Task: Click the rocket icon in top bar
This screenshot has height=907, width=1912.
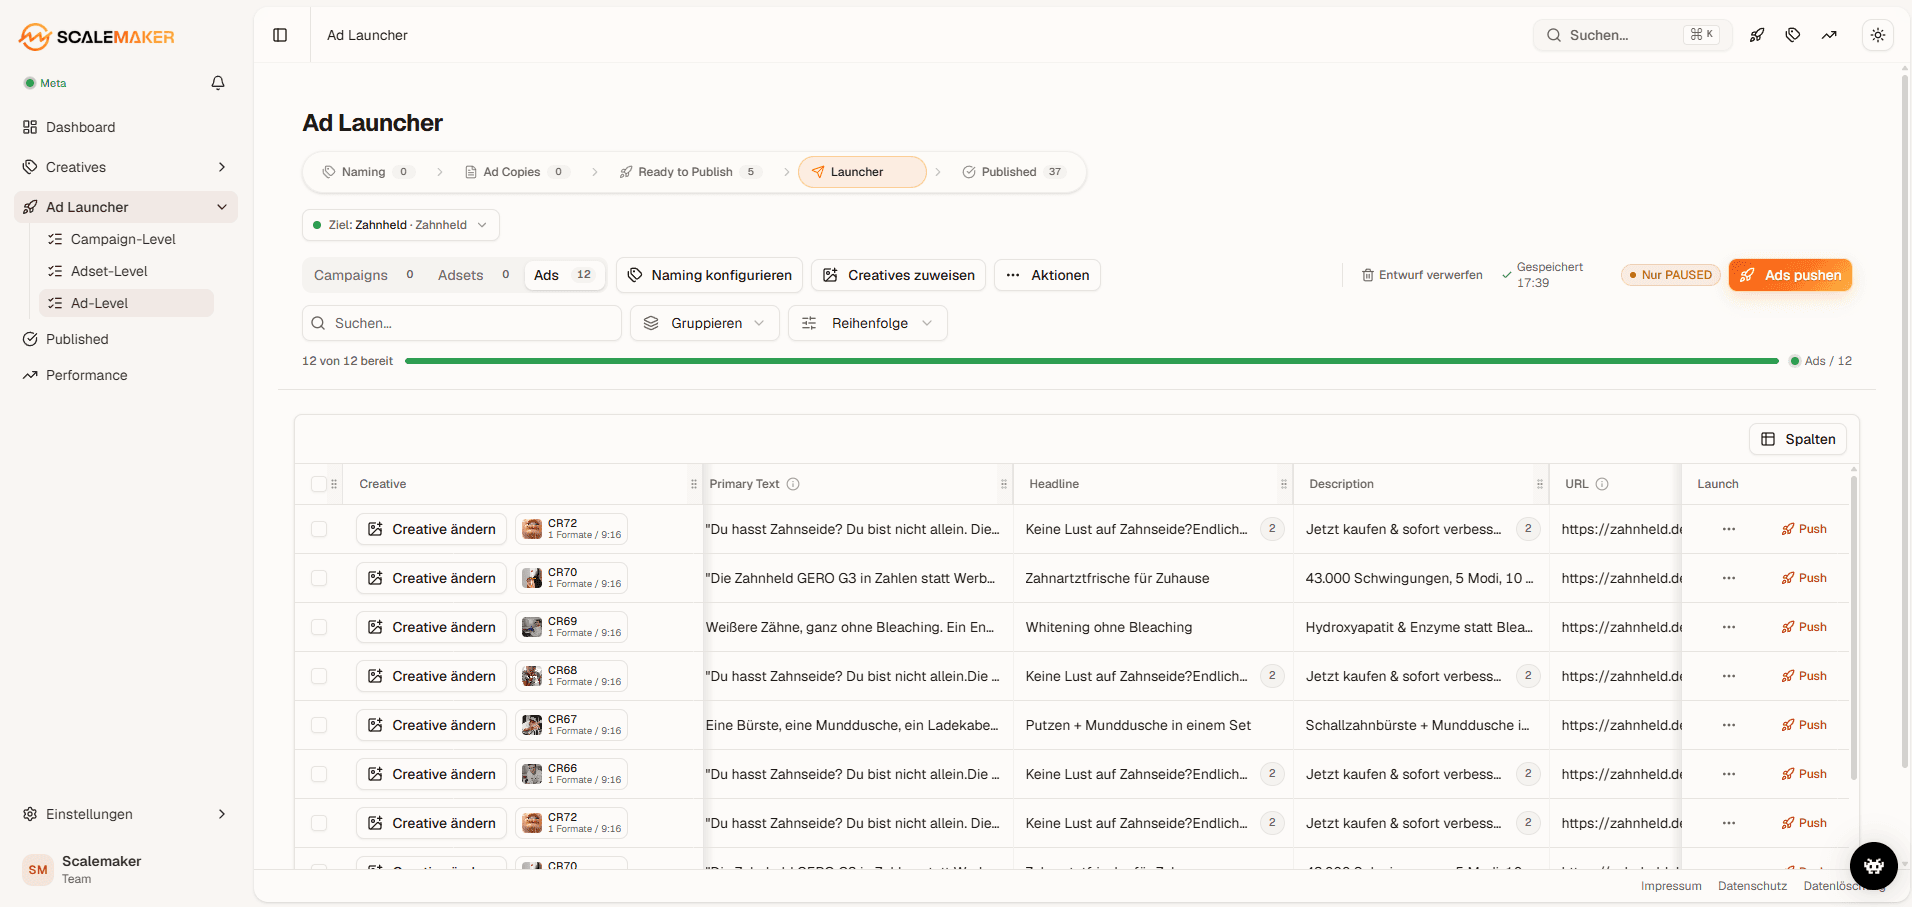Action: click(x=1757, y=35)
